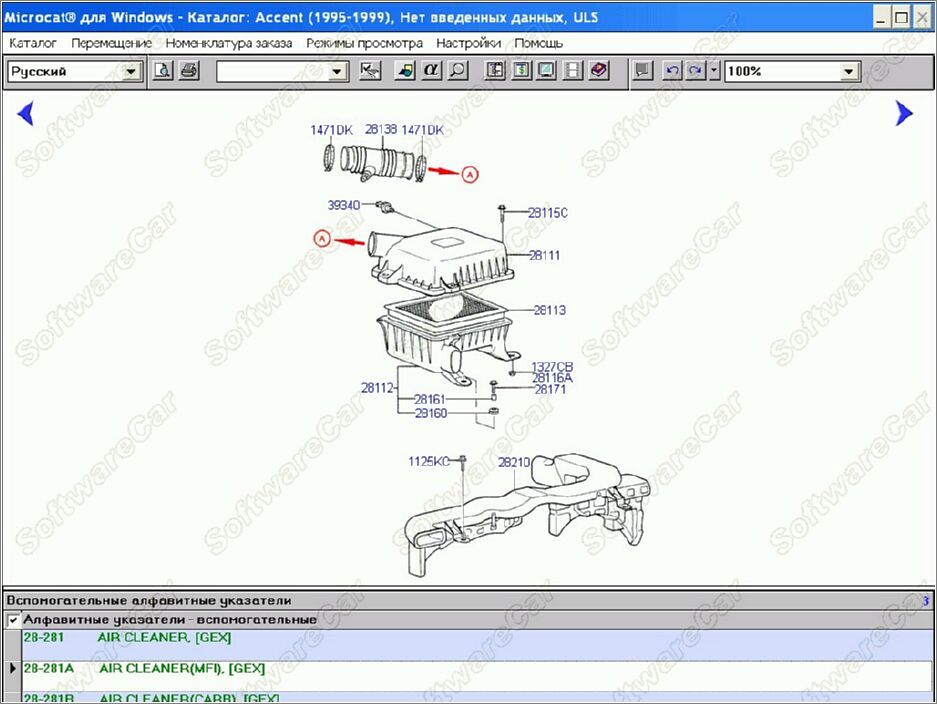937x704 pixels.
Task: Click the stacked books icon
Action: coord(599,71)
